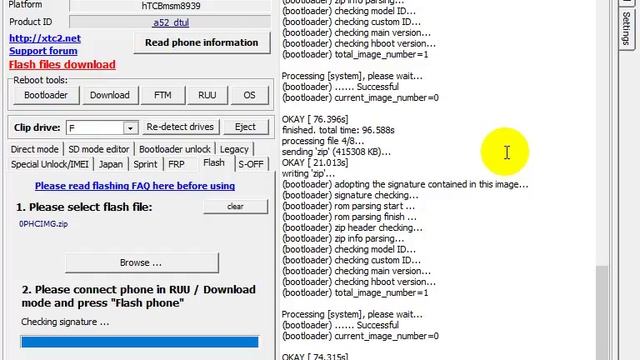Image resolution: width=640 pixels, height=360 pixels.
Task: Click the Clip drive F combo box field
Action: tap(102, 128)
